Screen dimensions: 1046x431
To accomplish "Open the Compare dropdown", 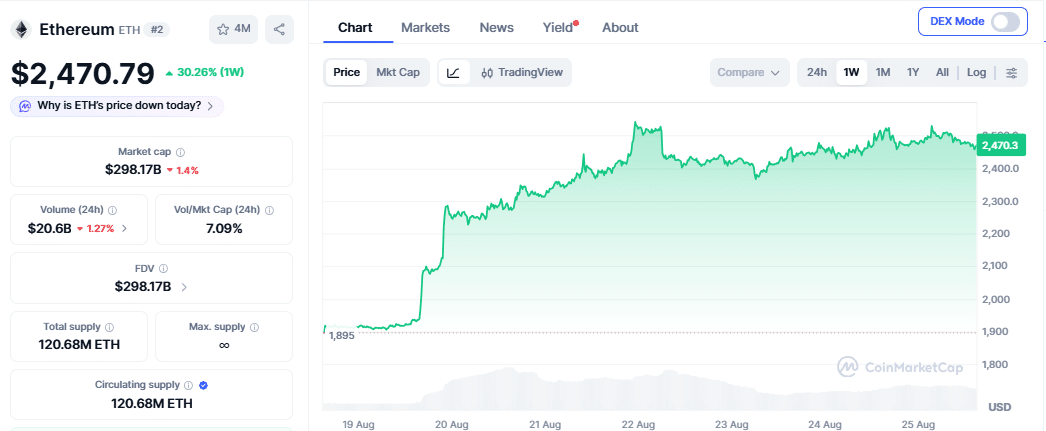I will pyautogui.click(x=749, y=72).
